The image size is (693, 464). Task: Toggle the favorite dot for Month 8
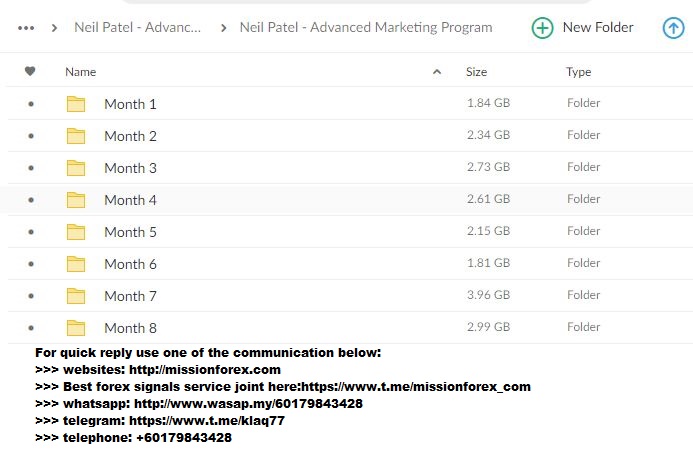click(31, 328)
